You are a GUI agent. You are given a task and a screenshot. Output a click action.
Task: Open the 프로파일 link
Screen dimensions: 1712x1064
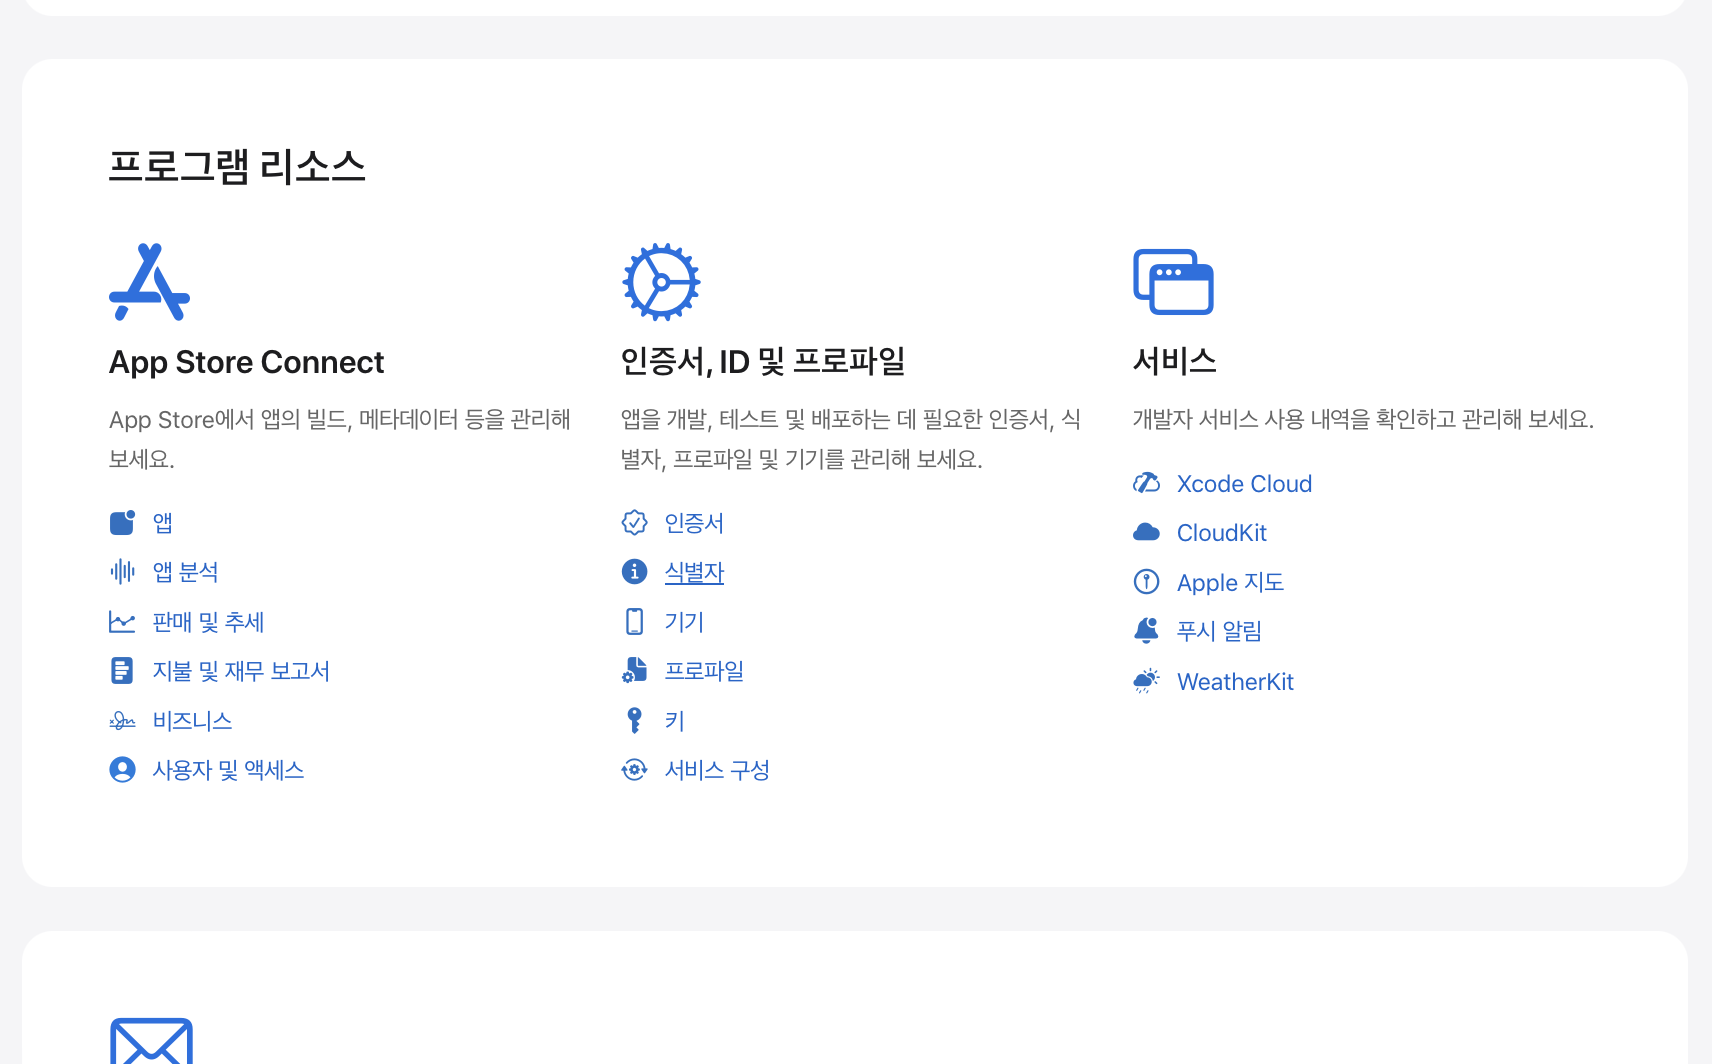point(704,671)
